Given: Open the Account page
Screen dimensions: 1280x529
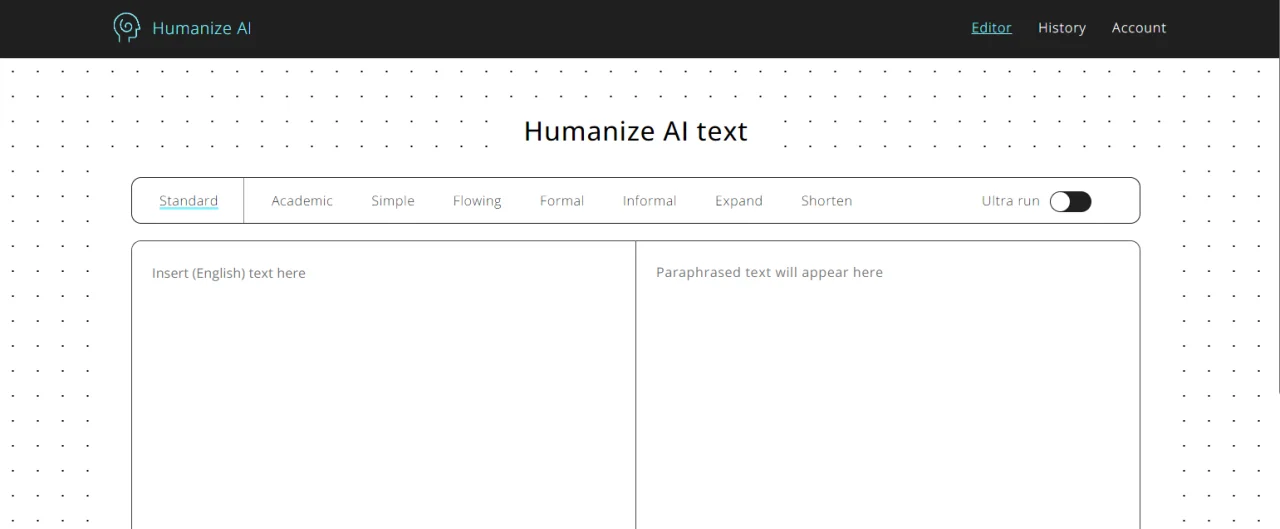Looking at the screenshot, I should tap(1139, 28).
